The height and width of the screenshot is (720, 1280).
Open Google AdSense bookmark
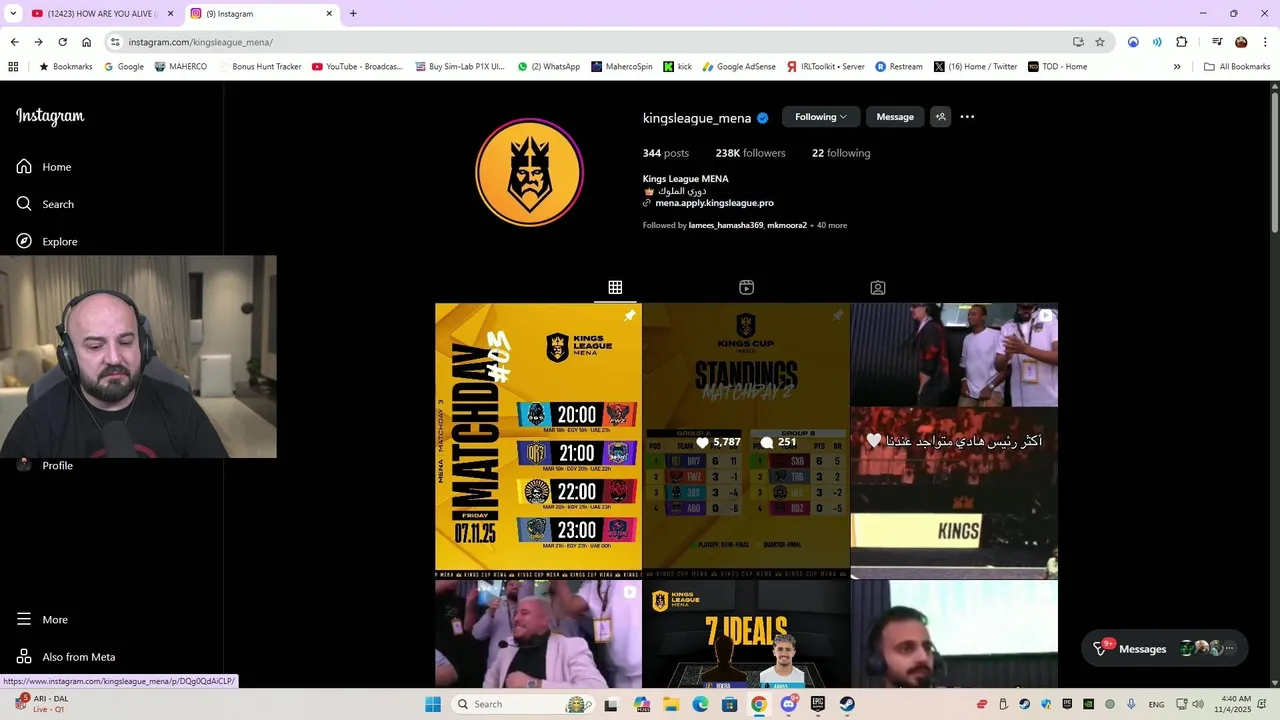(x=739, y=67)
